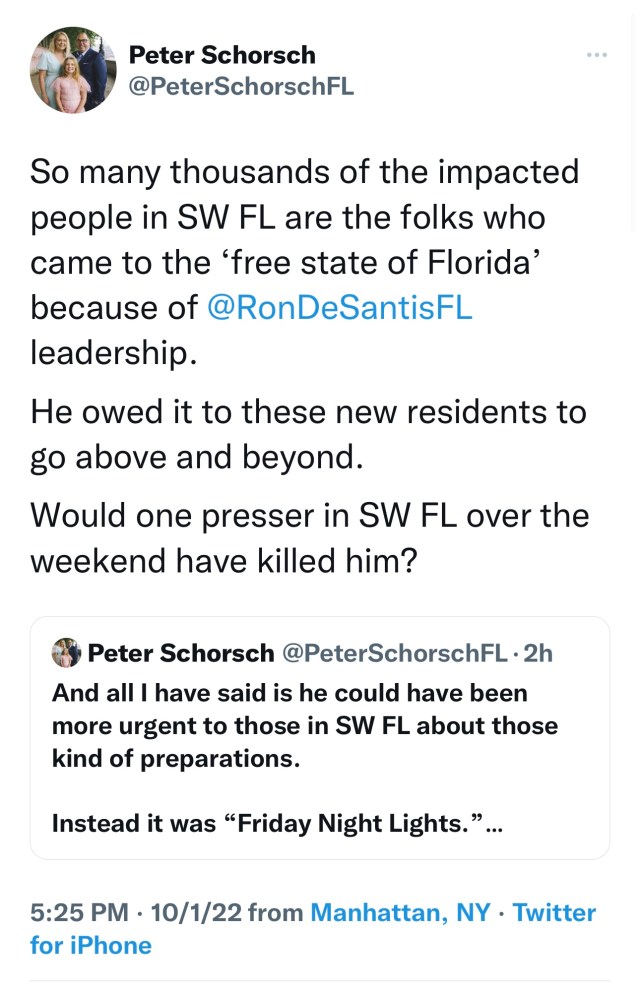
Task: Open the @RonDeSantisFL mention link
Action: pos(339,308)
